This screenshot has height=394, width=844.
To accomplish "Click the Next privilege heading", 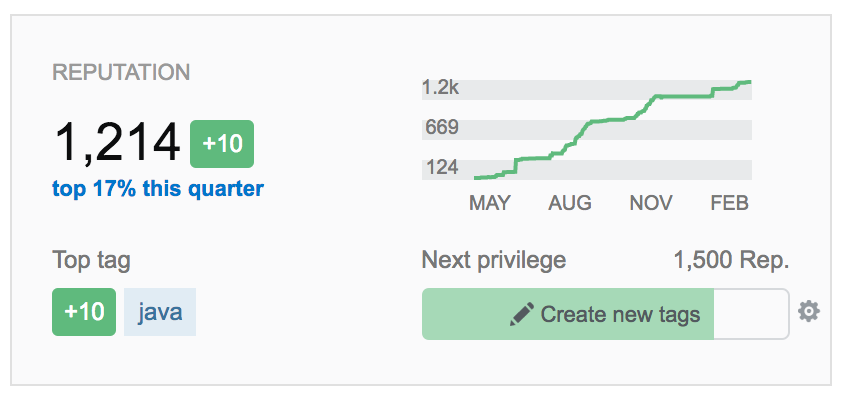I will (x=494, y=261).
